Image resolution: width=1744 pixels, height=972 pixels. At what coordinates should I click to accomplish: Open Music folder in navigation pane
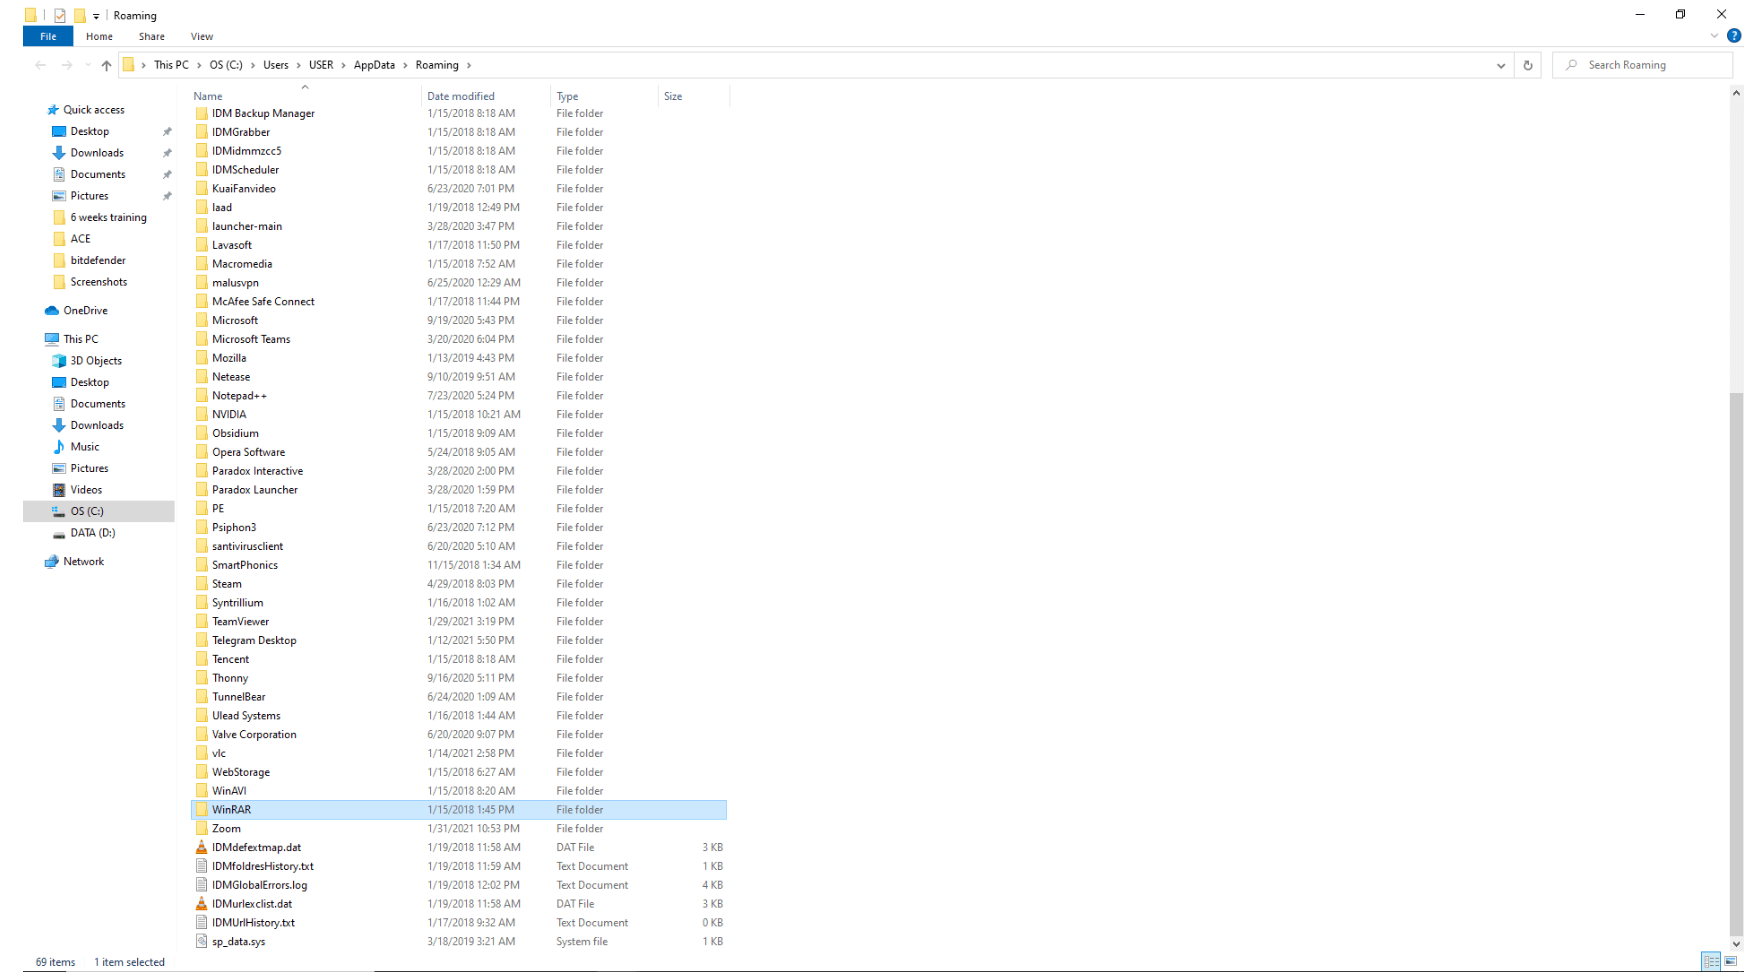click(x=85, y=447)
